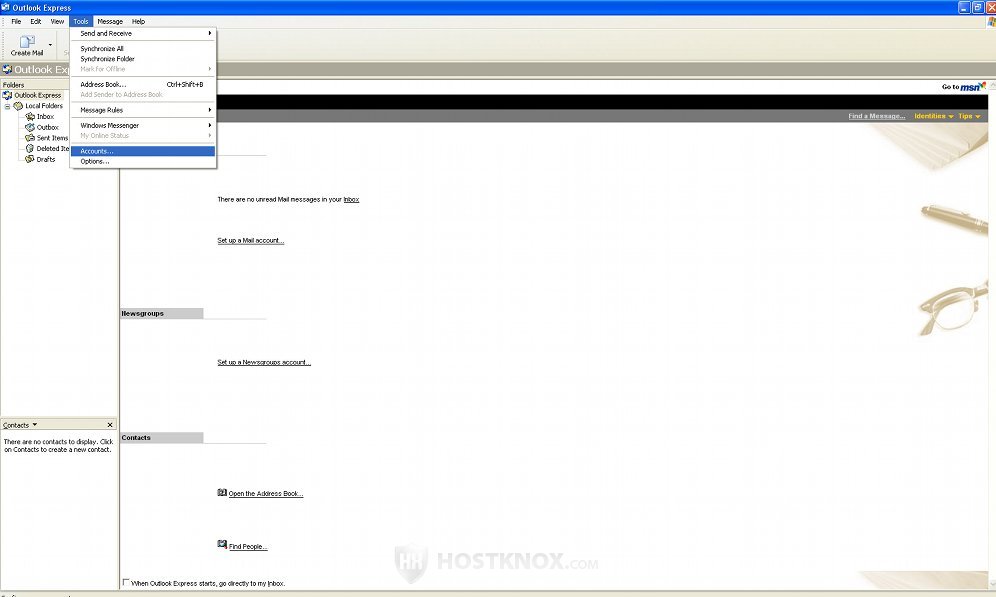Open the File menu
This screenshot has width=996, height=597.
point(16,21)
